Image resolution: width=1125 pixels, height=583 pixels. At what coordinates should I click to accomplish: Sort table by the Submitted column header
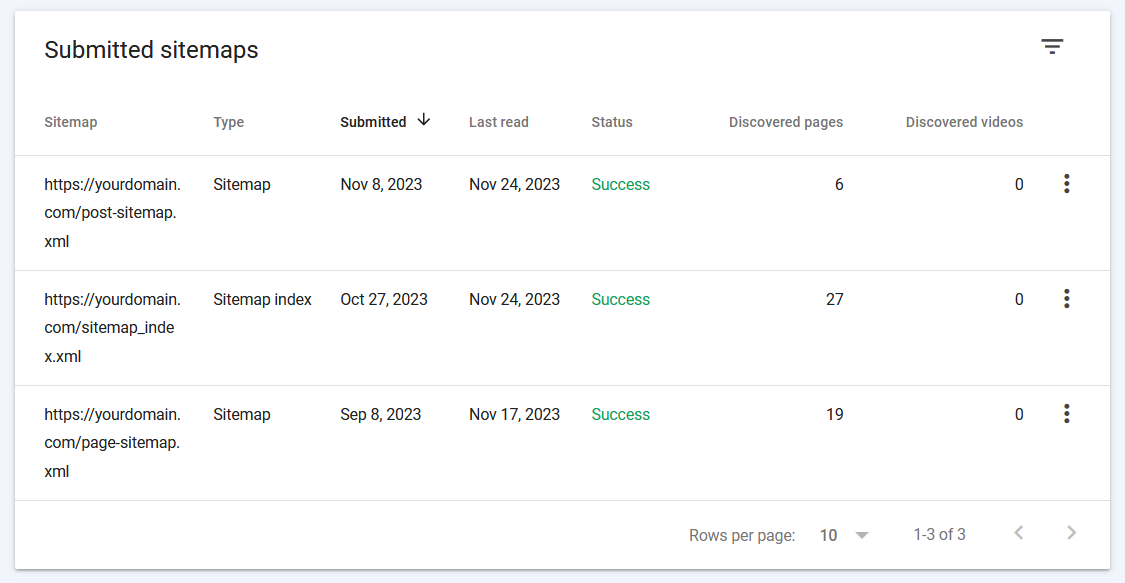pos(373,121)
